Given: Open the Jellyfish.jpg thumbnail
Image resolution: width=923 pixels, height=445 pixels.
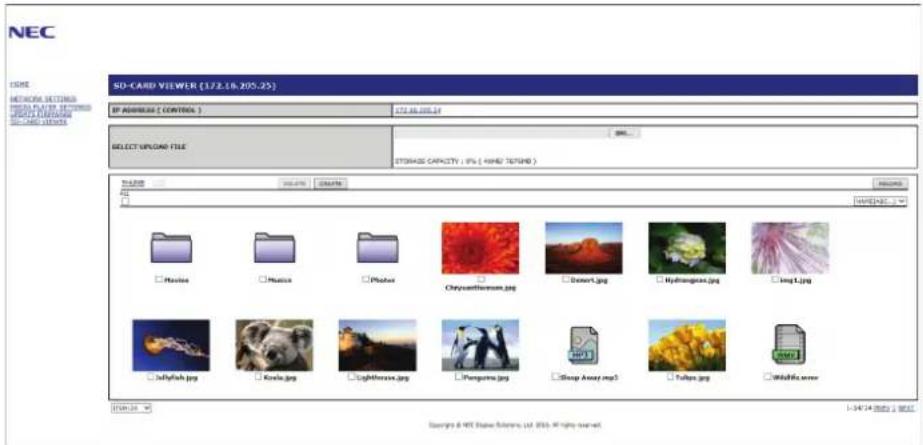Looking at the screenshot, I should click(x=171, y=345).
